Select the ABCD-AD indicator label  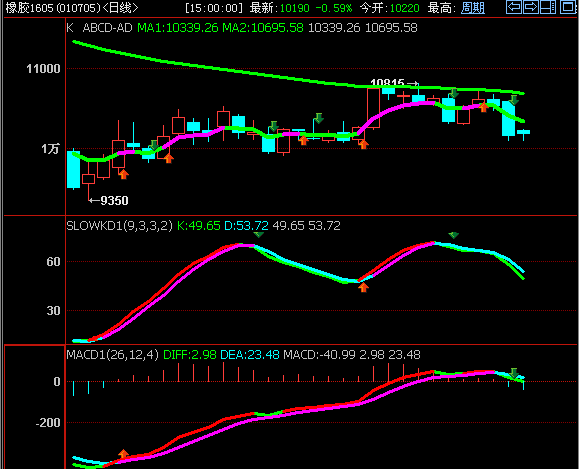click(x=107, y=28)
